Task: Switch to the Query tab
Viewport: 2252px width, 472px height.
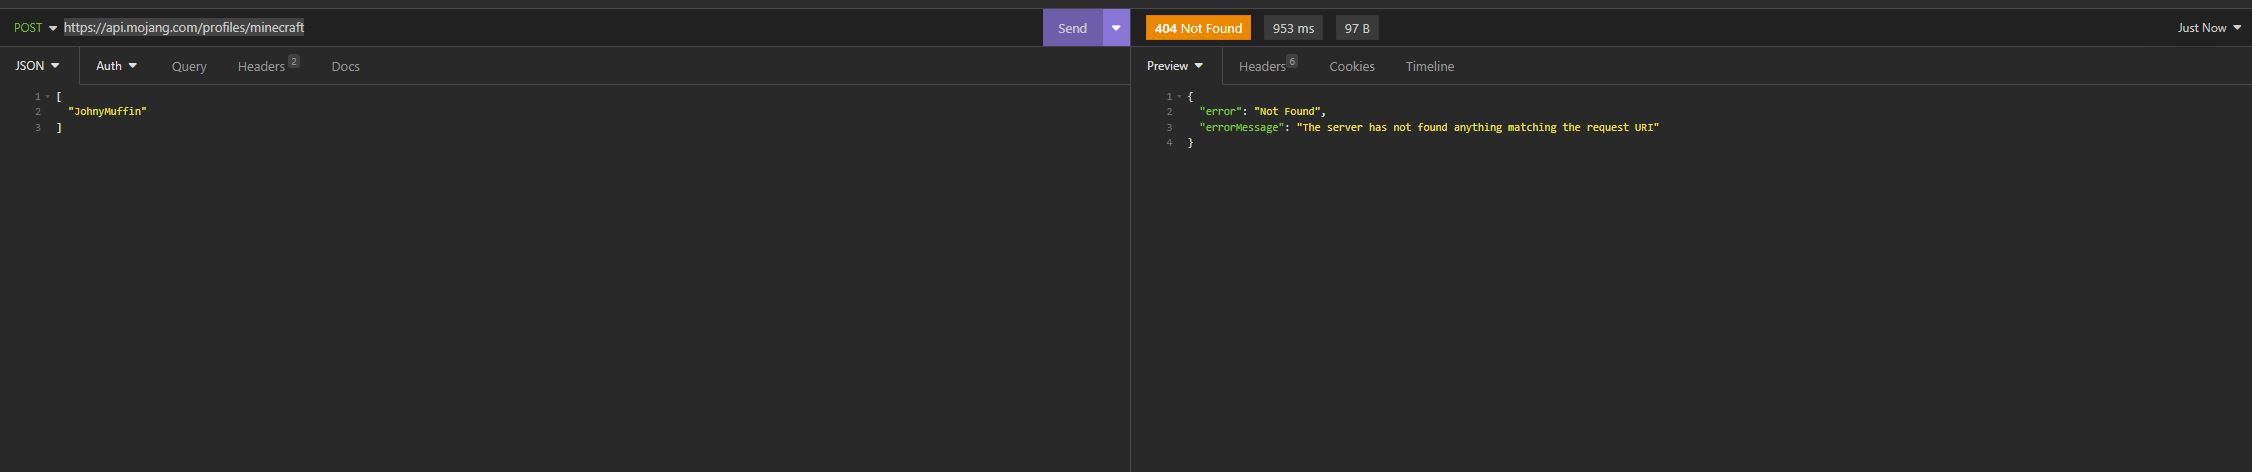Action: click(189, 67)
